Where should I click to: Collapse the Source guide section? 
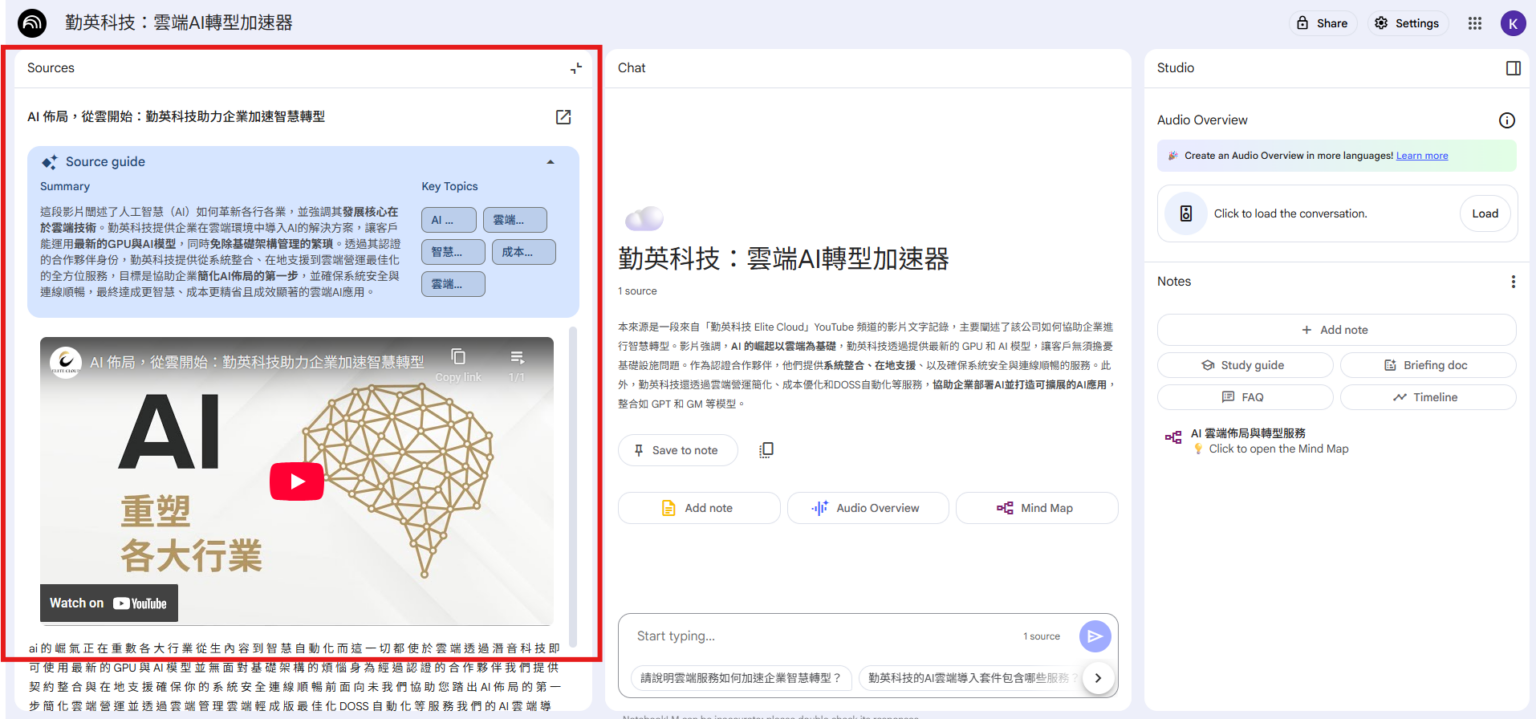(x=550, y=162)
